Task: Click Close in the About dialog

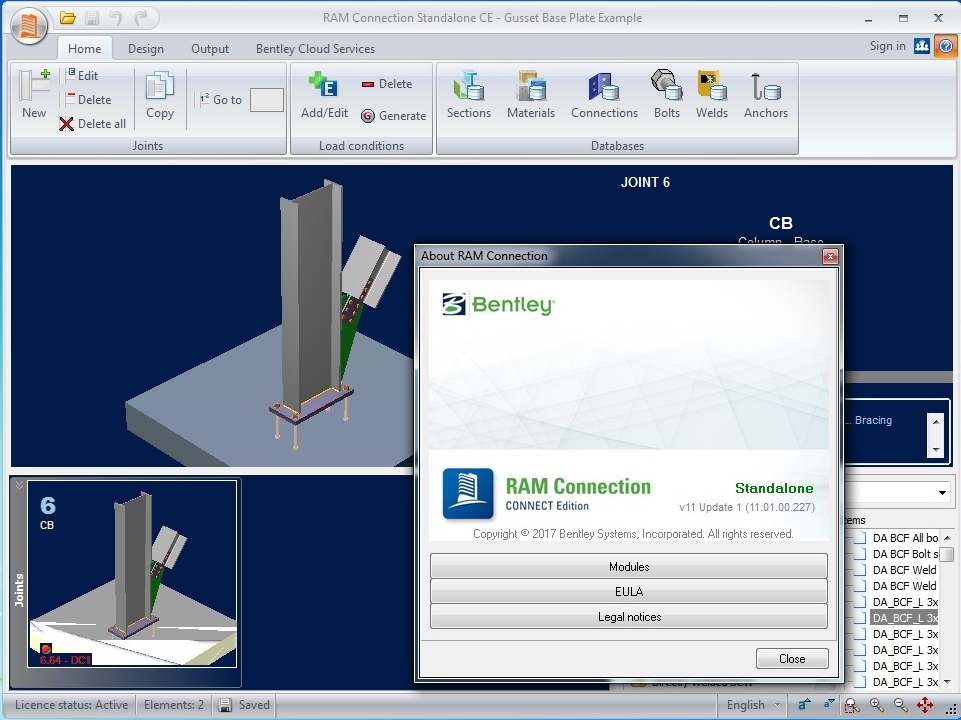Action: tap(792, 659)
